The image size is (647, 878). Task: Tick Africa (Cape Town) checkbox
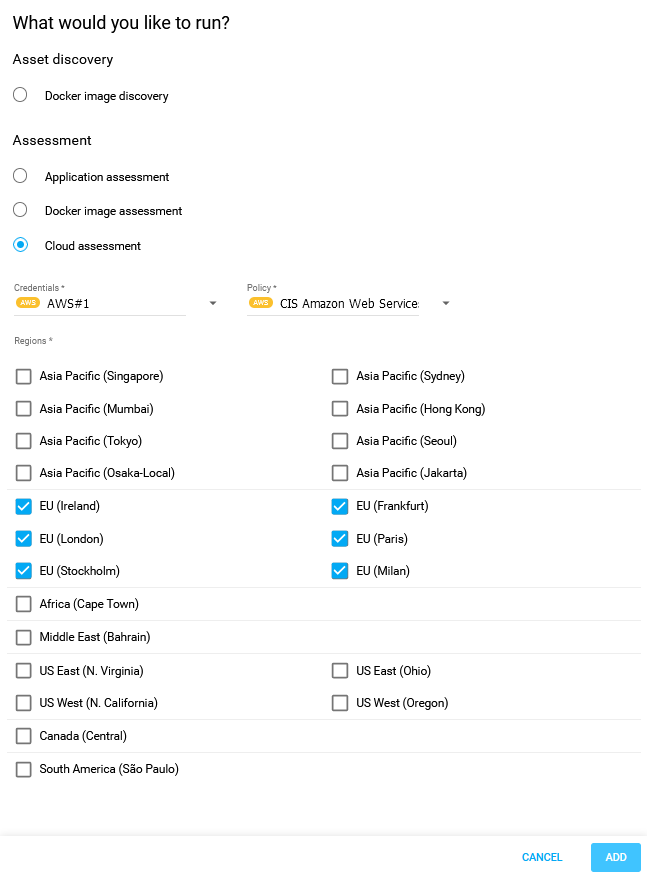tap(24, 604)
